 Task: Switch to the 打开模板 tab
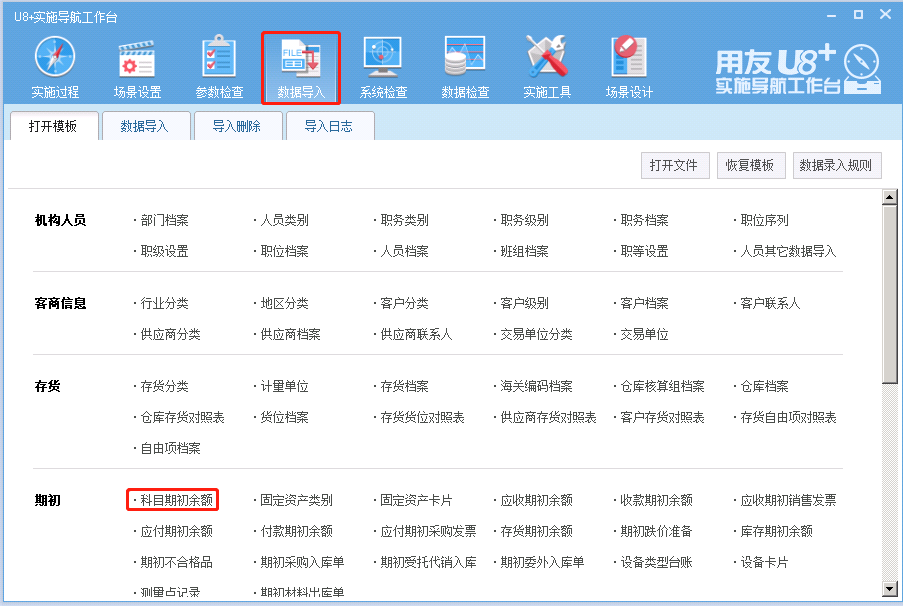53,126
